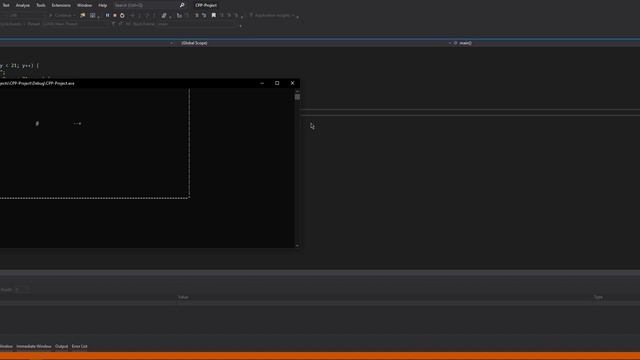
Task: Open the Tools menu
Action: pos(41,5)
